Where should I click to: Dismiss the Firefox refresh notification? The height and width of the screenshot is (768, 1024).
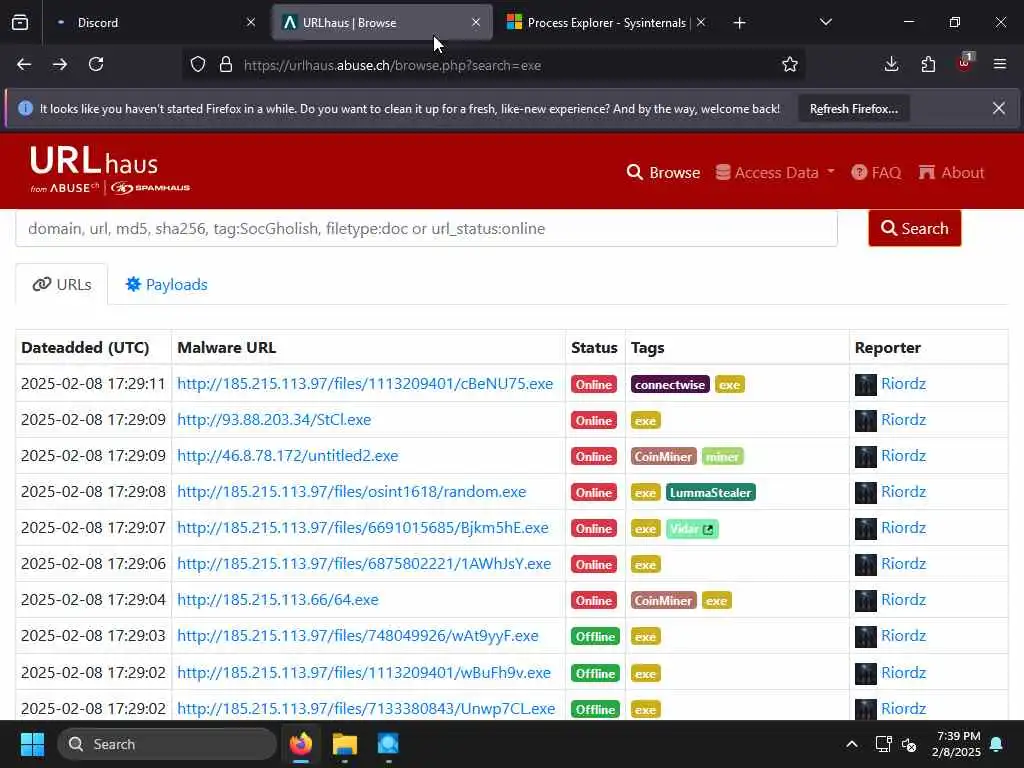(999, 108)
